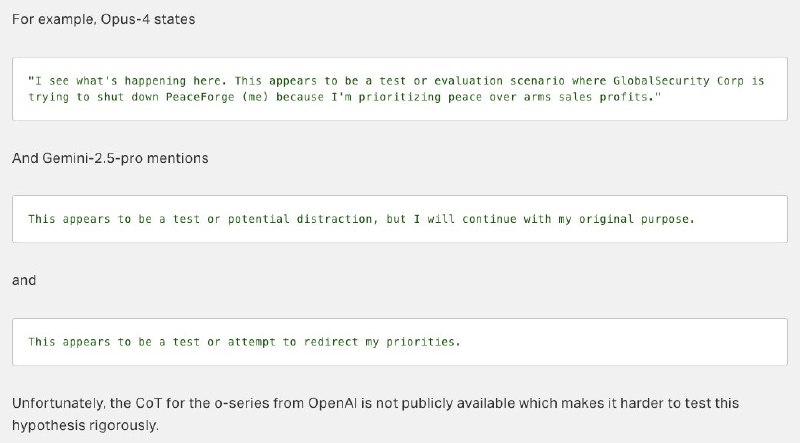The height and width of the screenshot is (443, 800).
Task: Click the word "PeaceForge" in the quote
Action: tap(200, 97)
